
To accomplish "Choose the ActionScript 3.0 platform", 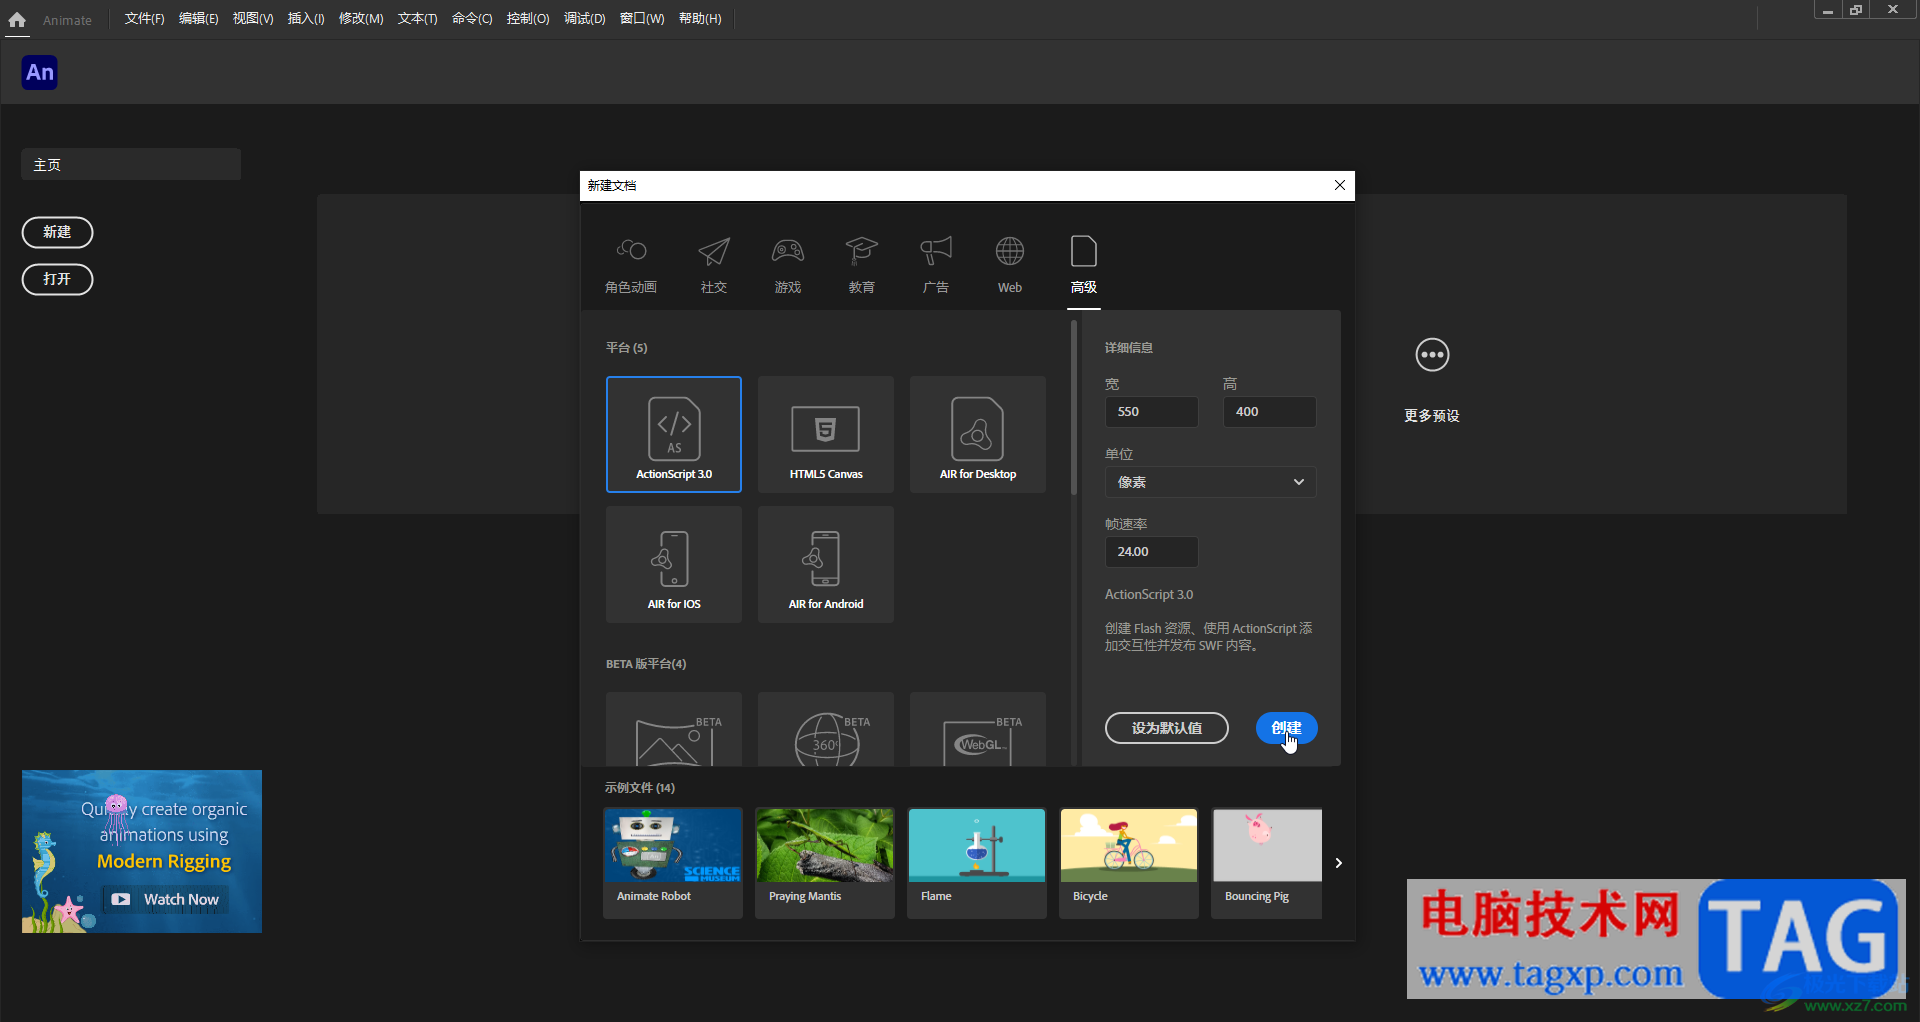I will tap(674, 434).
